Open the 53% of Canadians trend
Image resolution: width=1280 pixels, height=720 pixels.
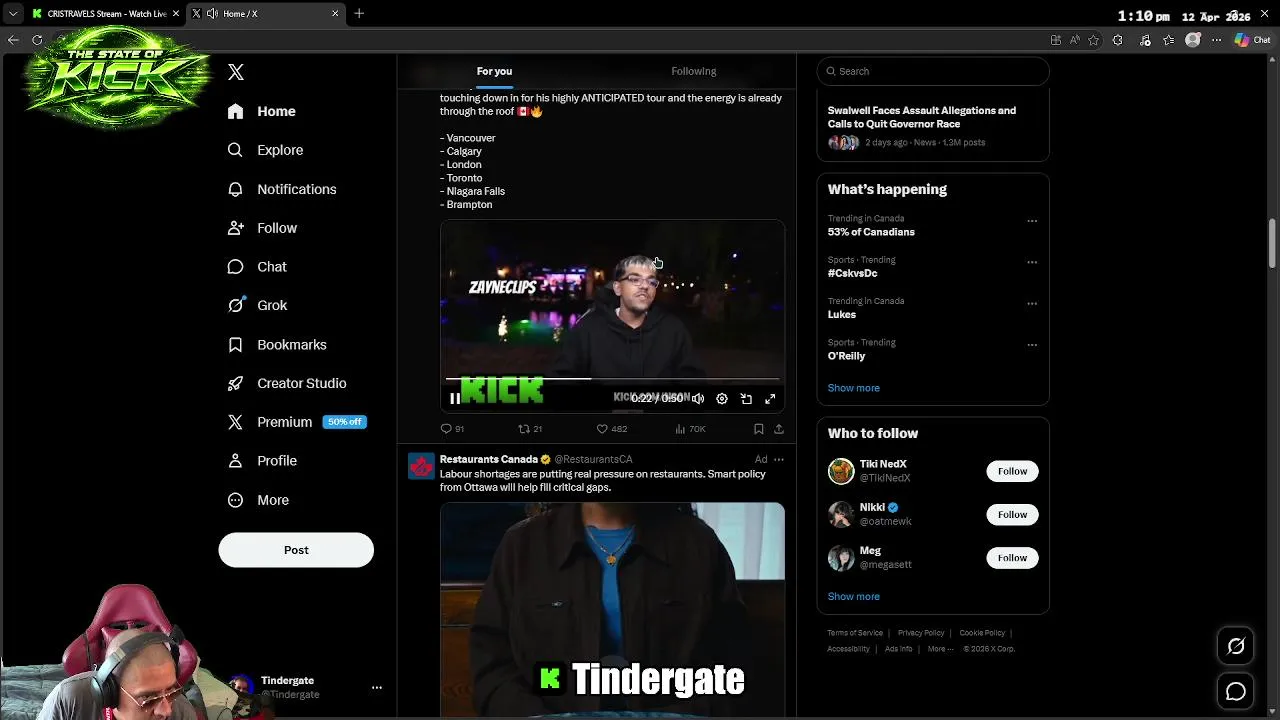pos(871,232)
